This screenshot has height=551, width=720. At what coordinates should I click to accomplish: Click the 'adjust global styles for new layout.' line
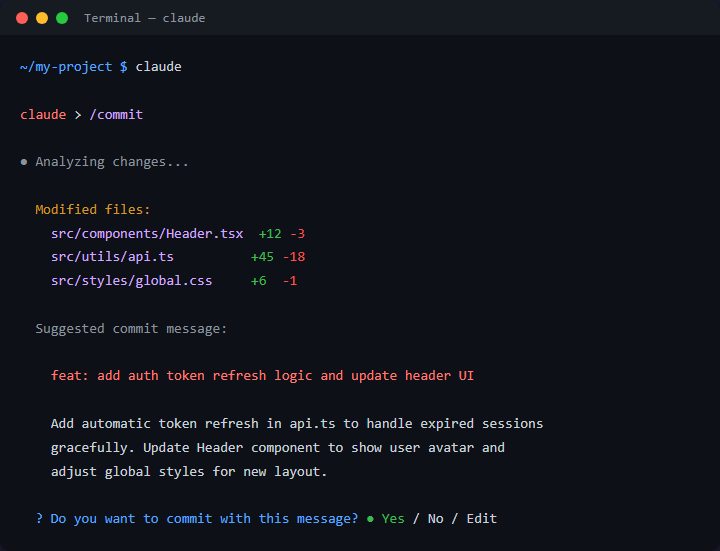coord(189,472)
